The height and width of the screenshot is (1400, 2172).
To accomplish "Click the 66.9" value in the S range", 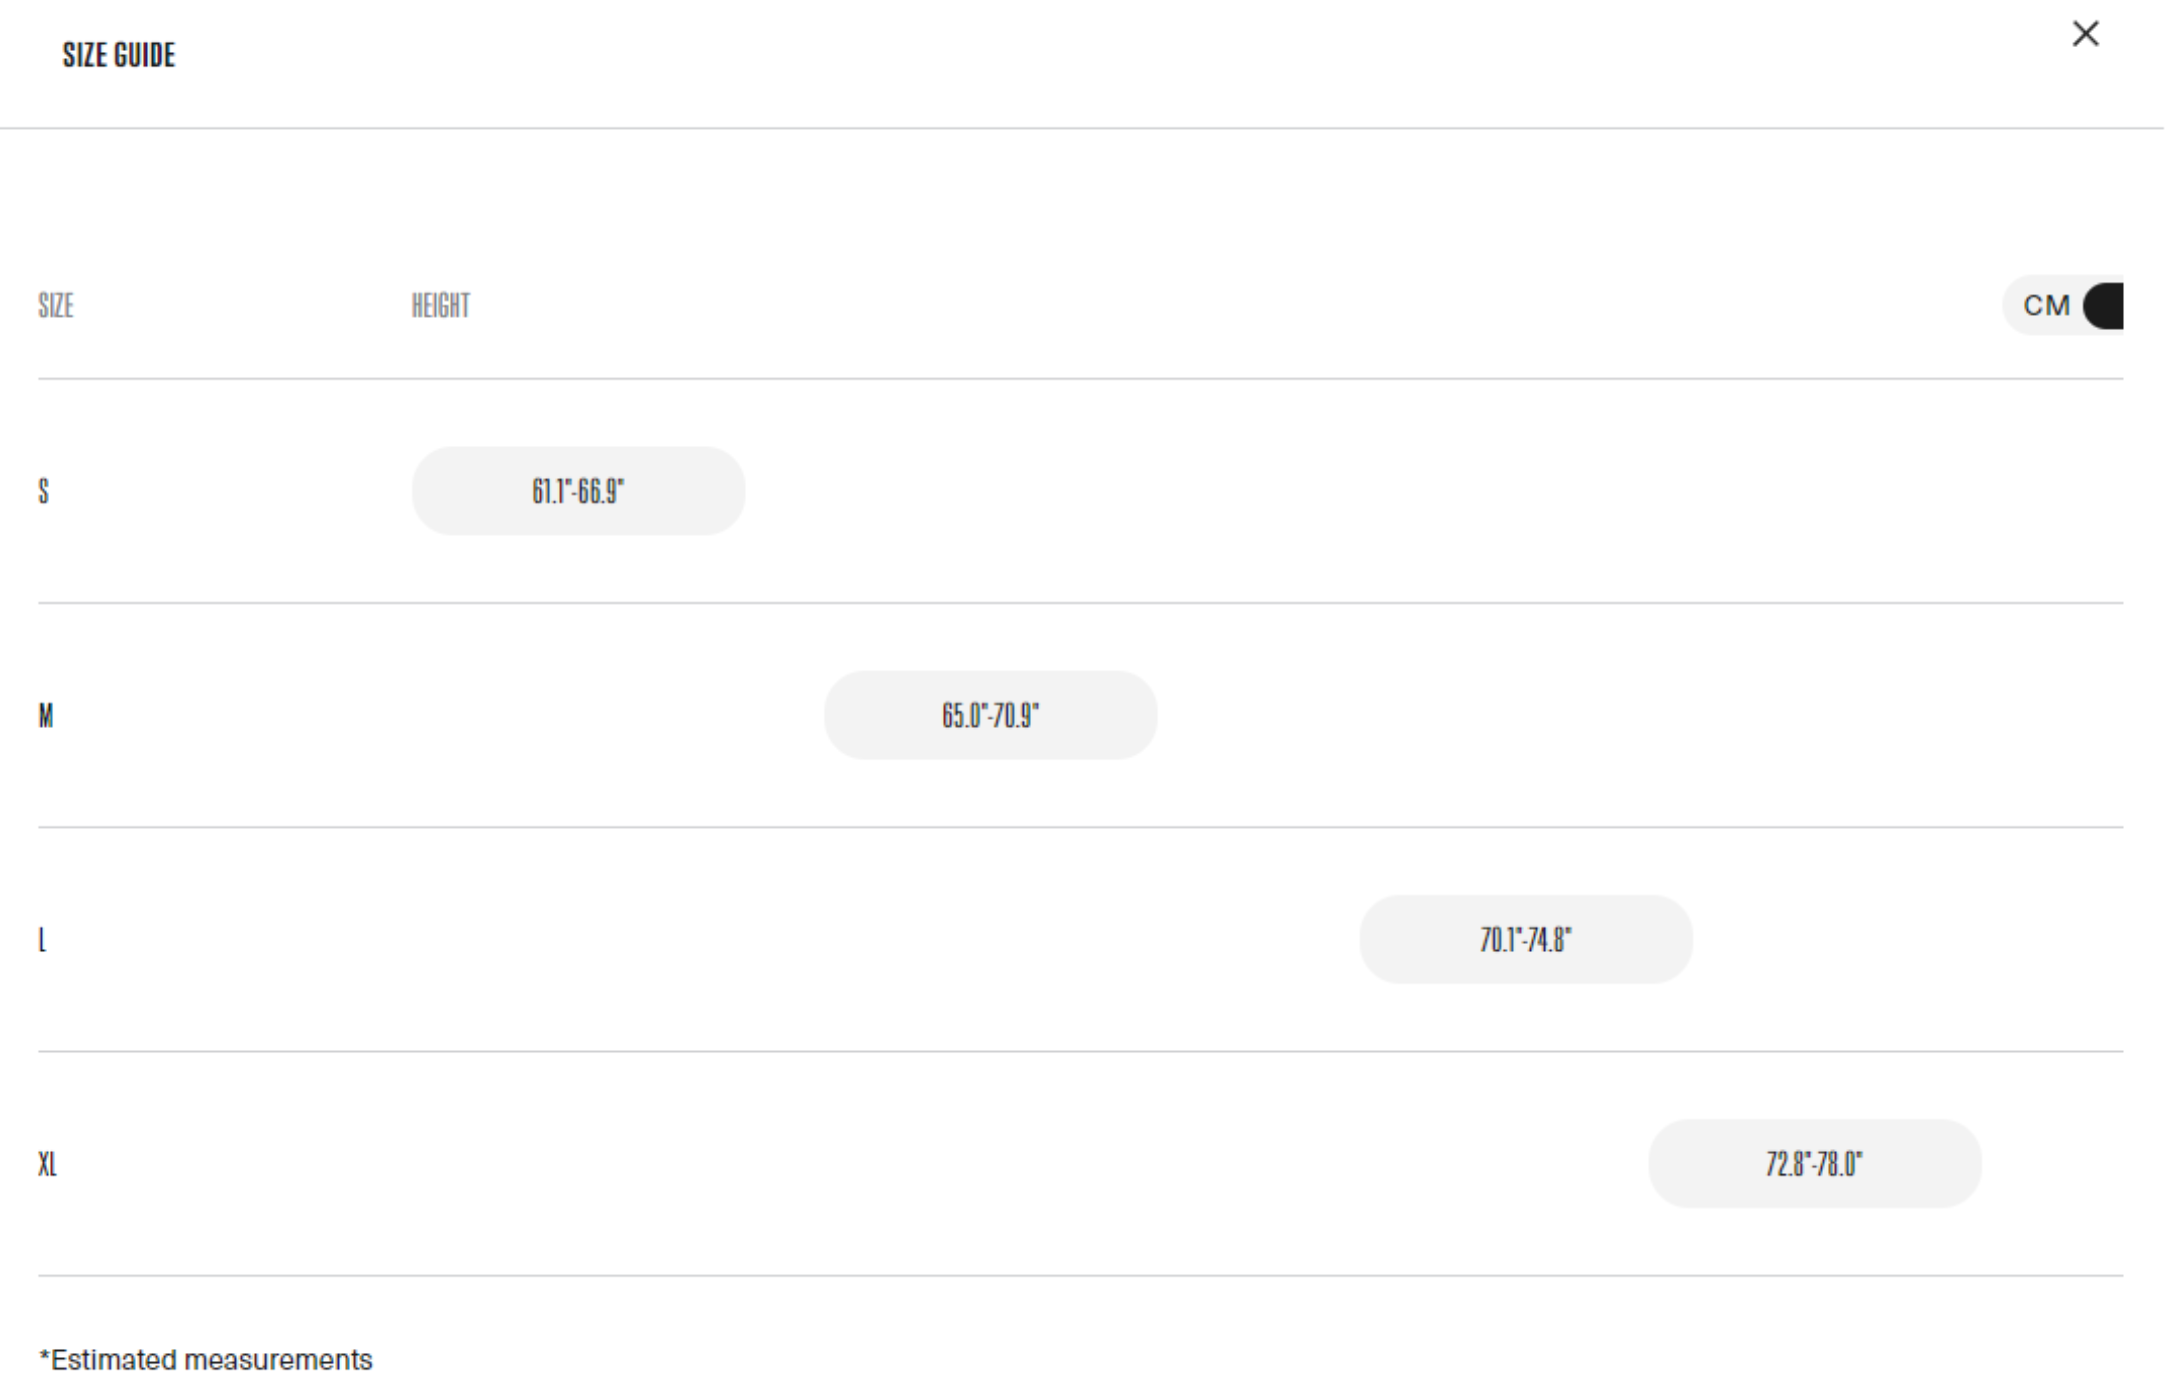I will [602, 492].
